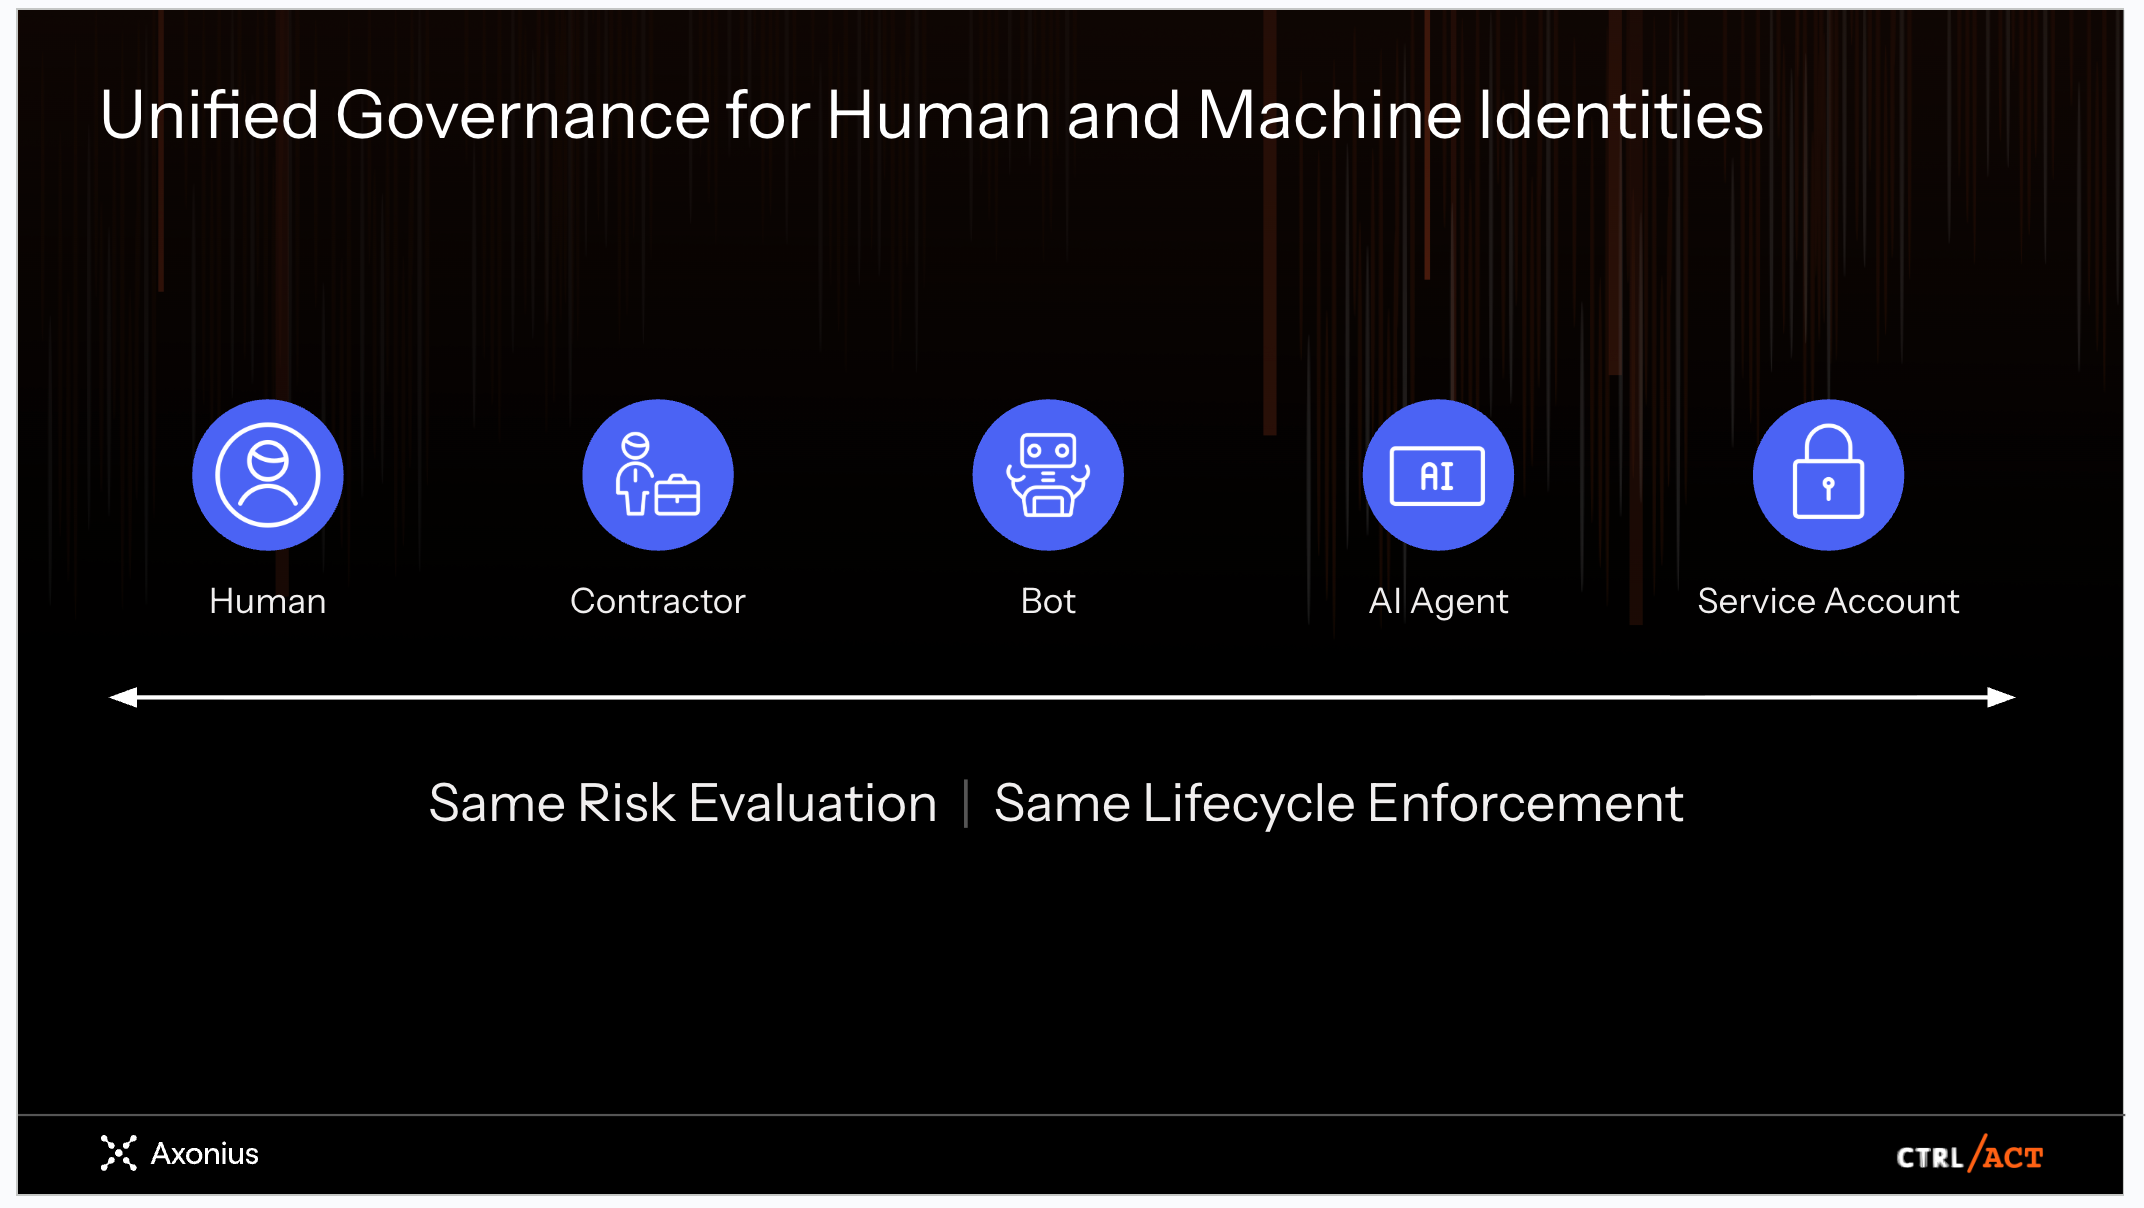
Task: Click the middle of the horizontal arrow line
Action: click(x=1062, y=697)
